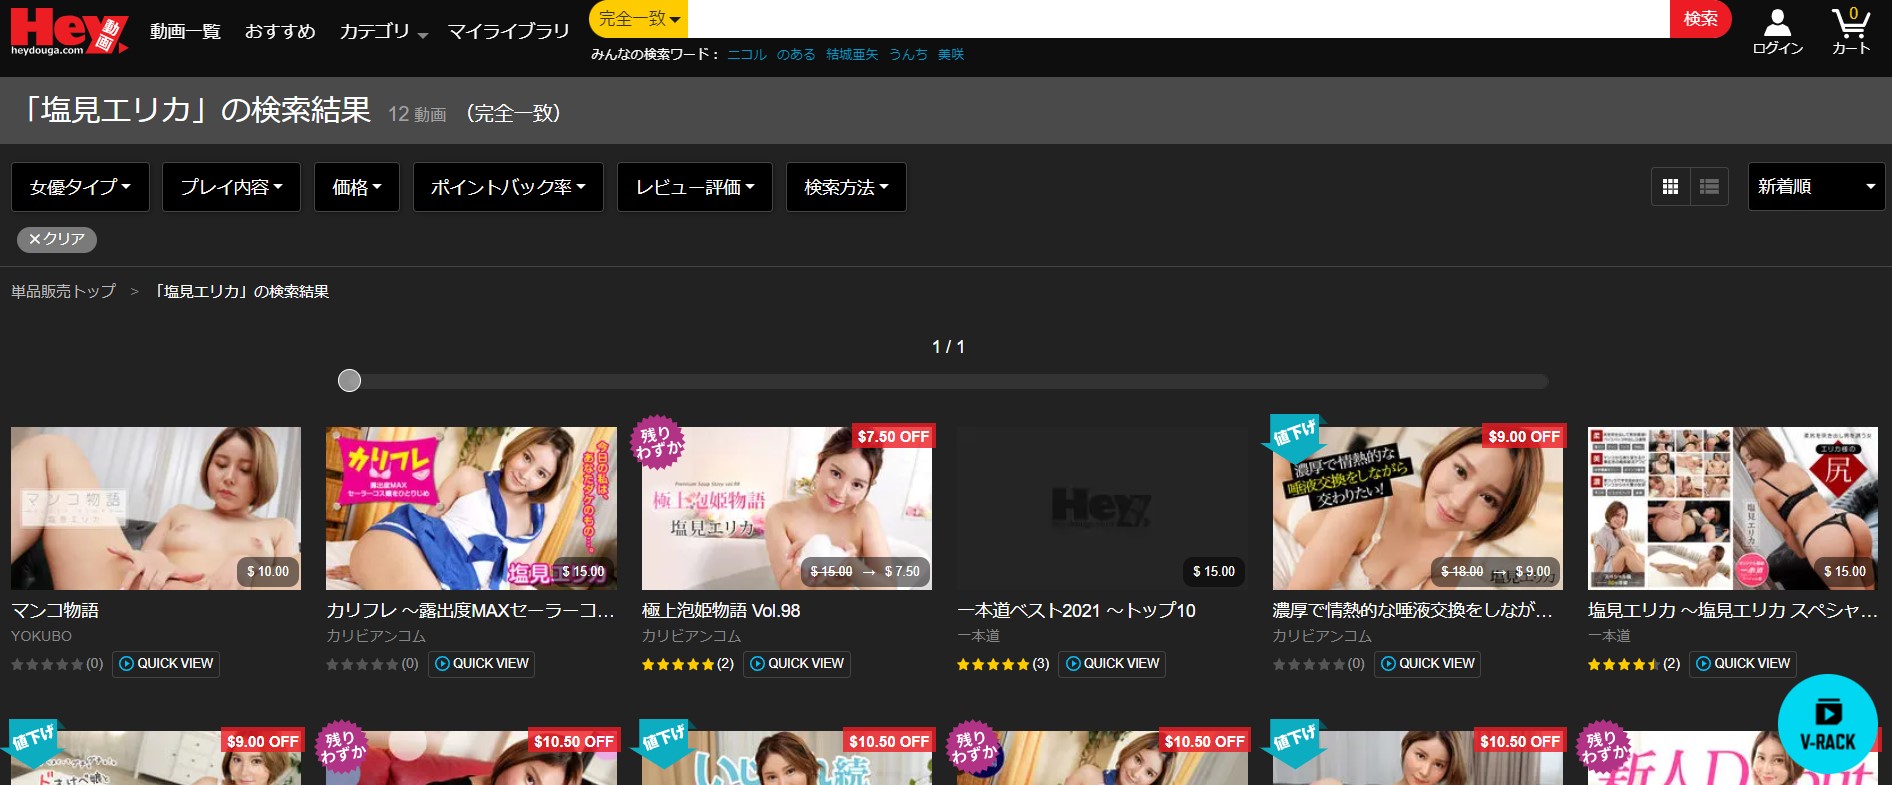Image resolution: width=1892 pixels, height=785 pixels.
Task: Open マイライブラリ
Action: coord(508,32)
